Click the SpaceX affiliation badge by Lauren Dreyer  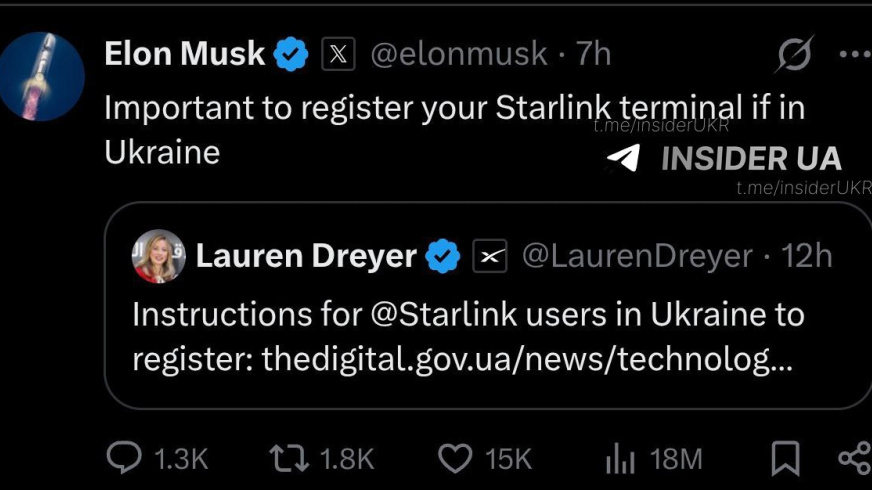tap(490, 256)
